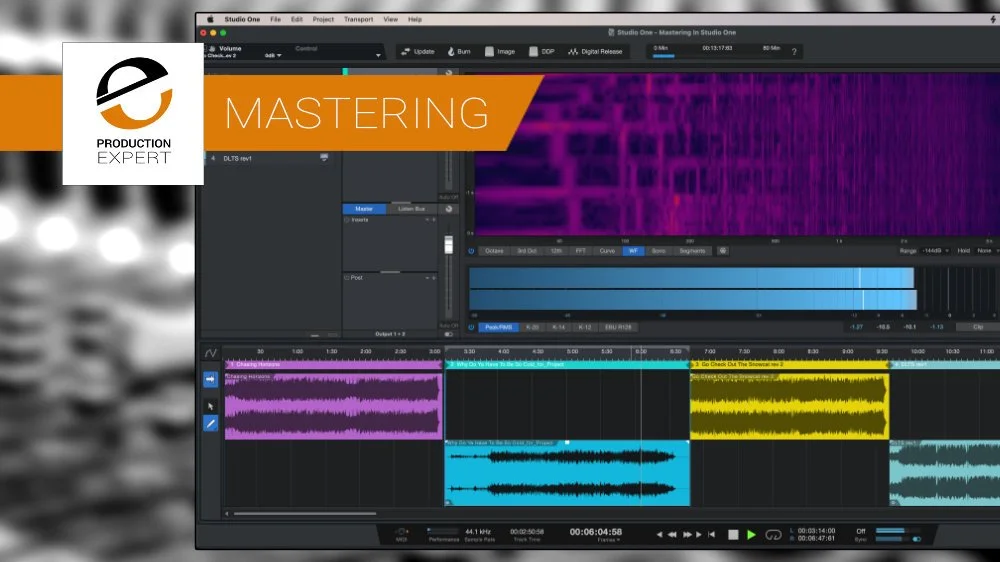Open the View menu
Screen dimensions: 1000x562
[390, 19]
